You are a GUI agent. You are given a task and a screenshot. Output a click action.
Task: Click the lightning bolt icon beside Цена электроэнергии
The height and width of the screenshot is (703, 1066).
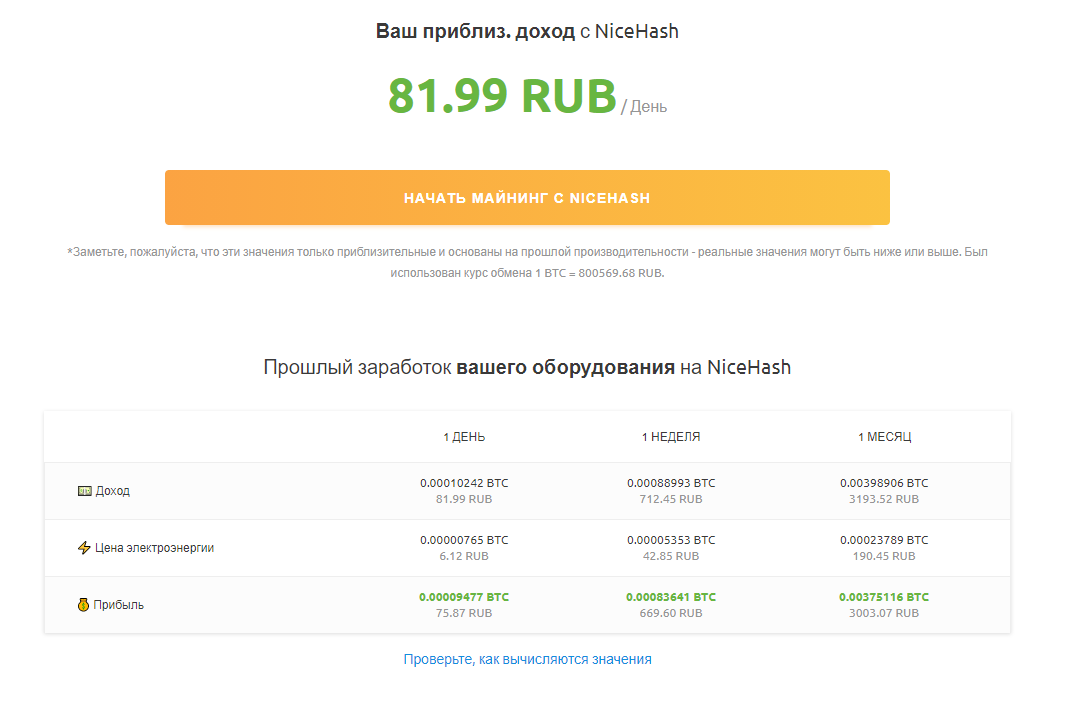[x=84, y=547]
